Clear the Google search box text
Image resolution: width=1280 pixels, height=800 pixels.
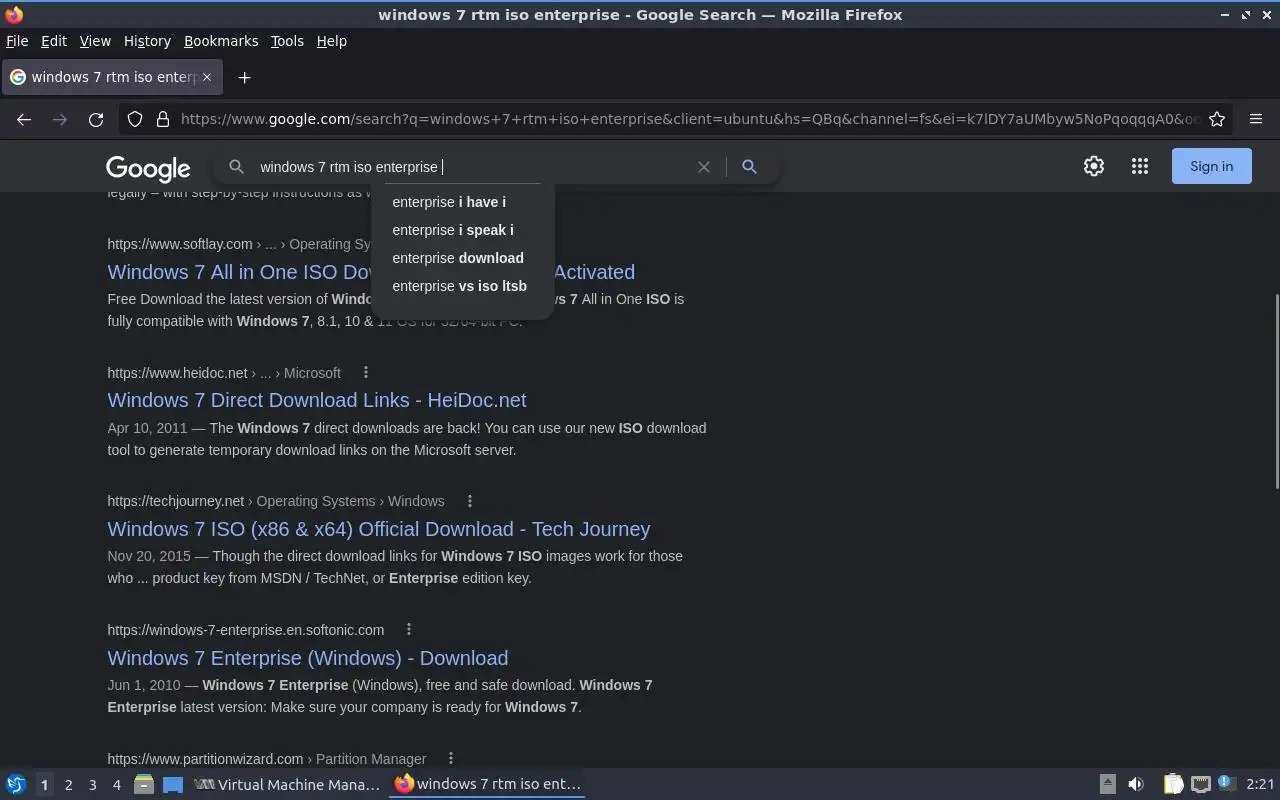point(704,167)
